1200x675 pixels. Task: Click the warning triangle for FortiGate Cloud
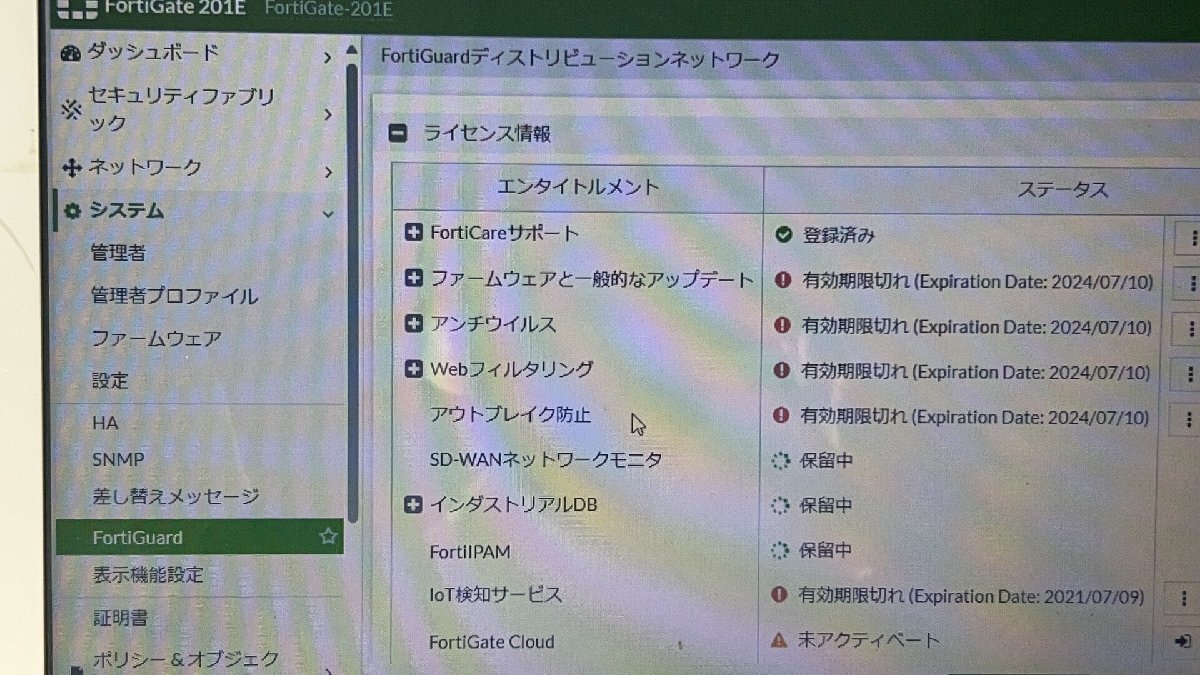point(779,639)
